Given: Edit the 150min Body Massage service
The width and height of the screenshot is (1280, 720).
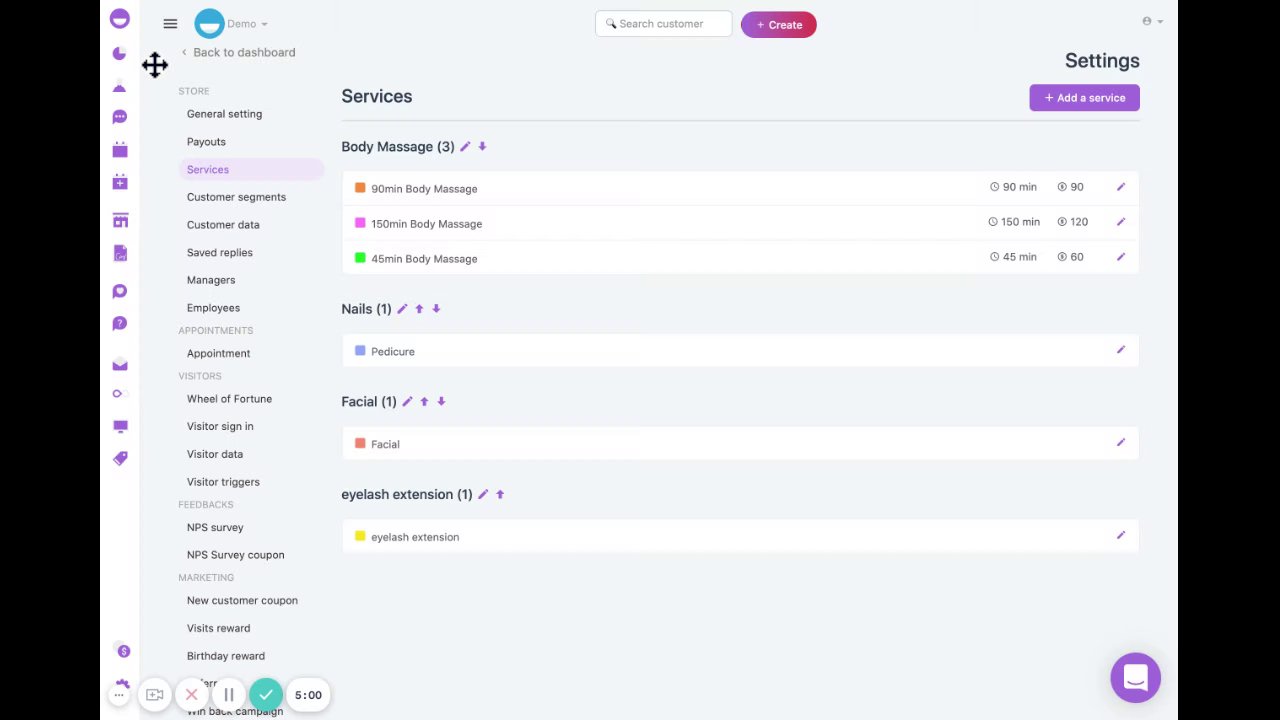Looking at the screenshot, I should [1120, 222].
